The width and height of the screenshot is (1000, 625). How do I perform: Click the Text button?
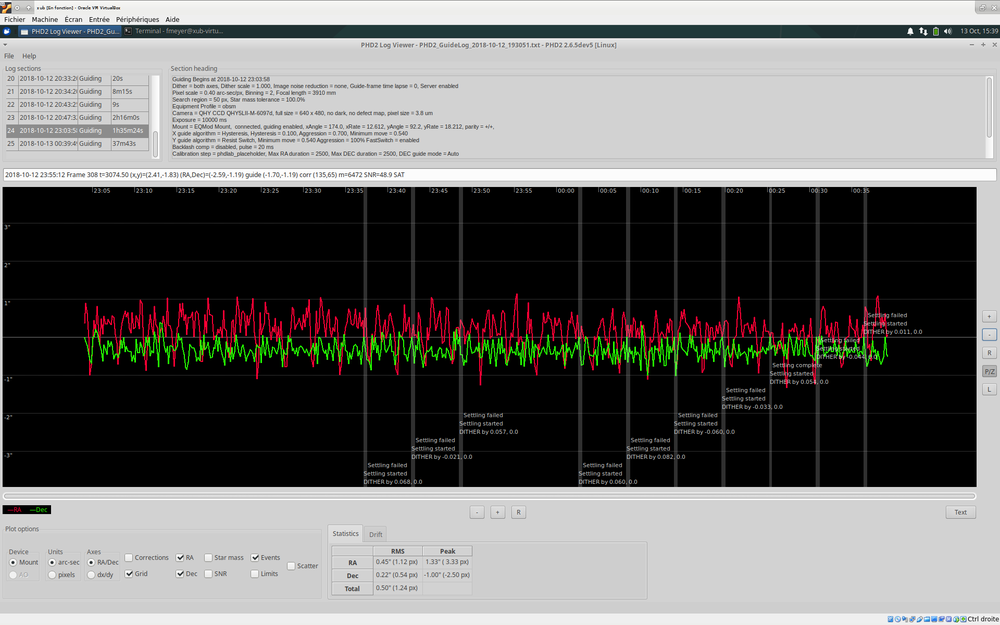point(960,512)
